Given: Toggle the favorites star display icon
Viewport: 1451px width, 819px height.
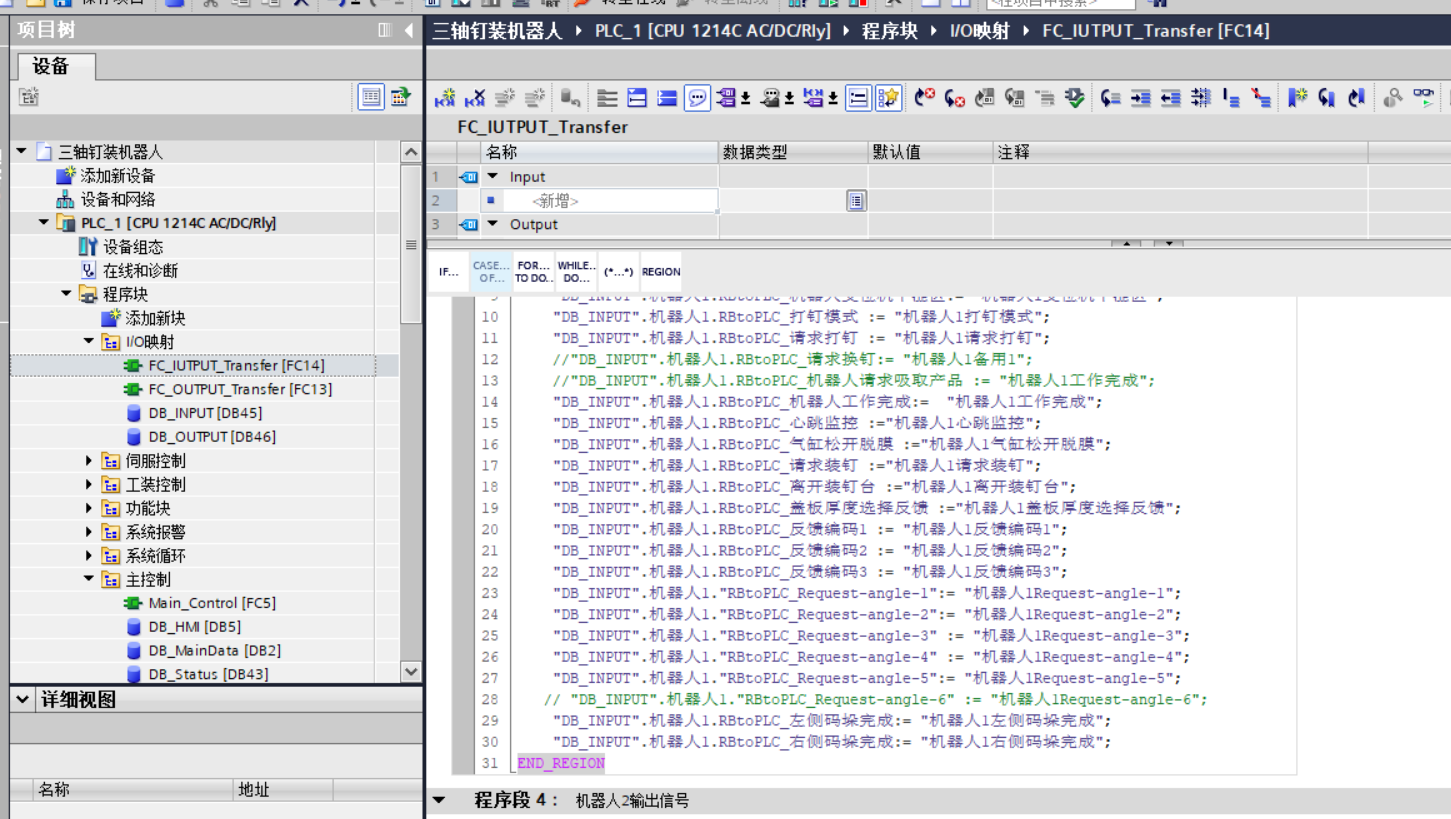Looking at the screenshot, I should coord(888,98).
